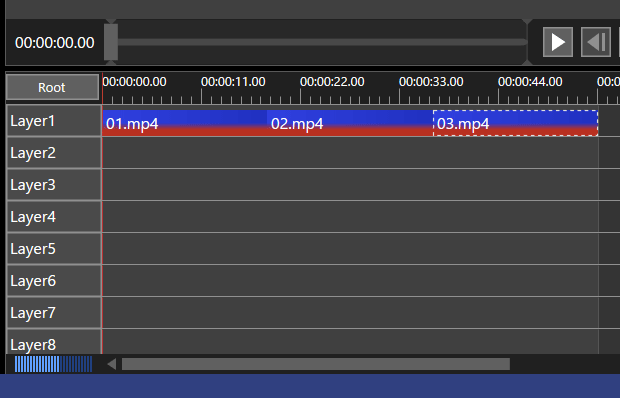Click the Layer4 label
This screenshot has height=398, width=620.
pos(33,217)
